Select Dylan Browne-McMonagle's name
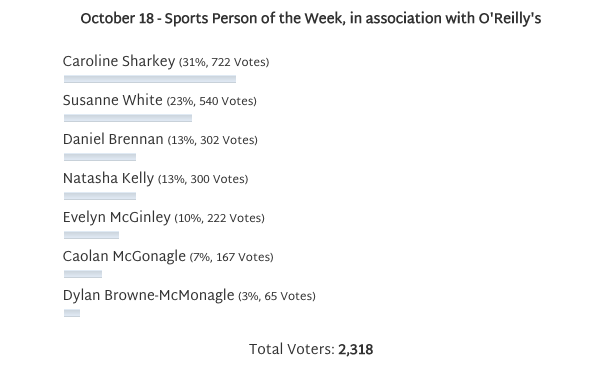599x369 pixels. point(149,295)
